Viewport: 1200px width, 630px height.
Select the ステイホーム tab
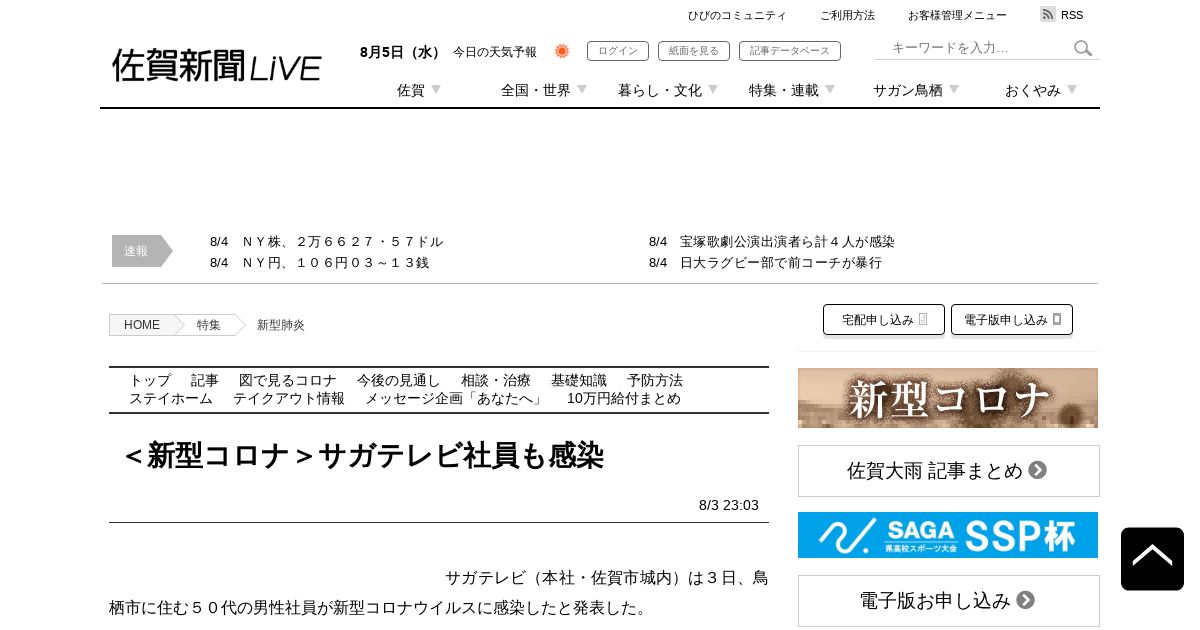tap(171, 399)
